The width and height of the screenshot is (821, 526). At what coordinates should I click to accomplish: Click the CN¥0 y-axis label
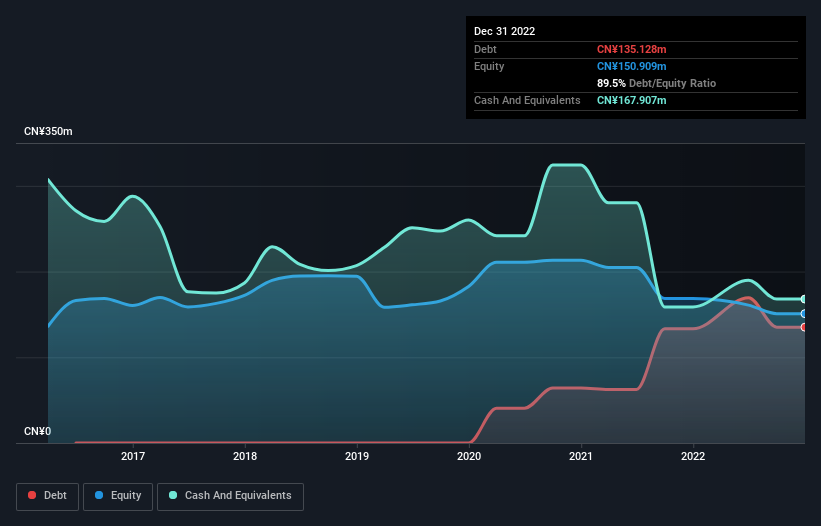[x=38, y=431]
